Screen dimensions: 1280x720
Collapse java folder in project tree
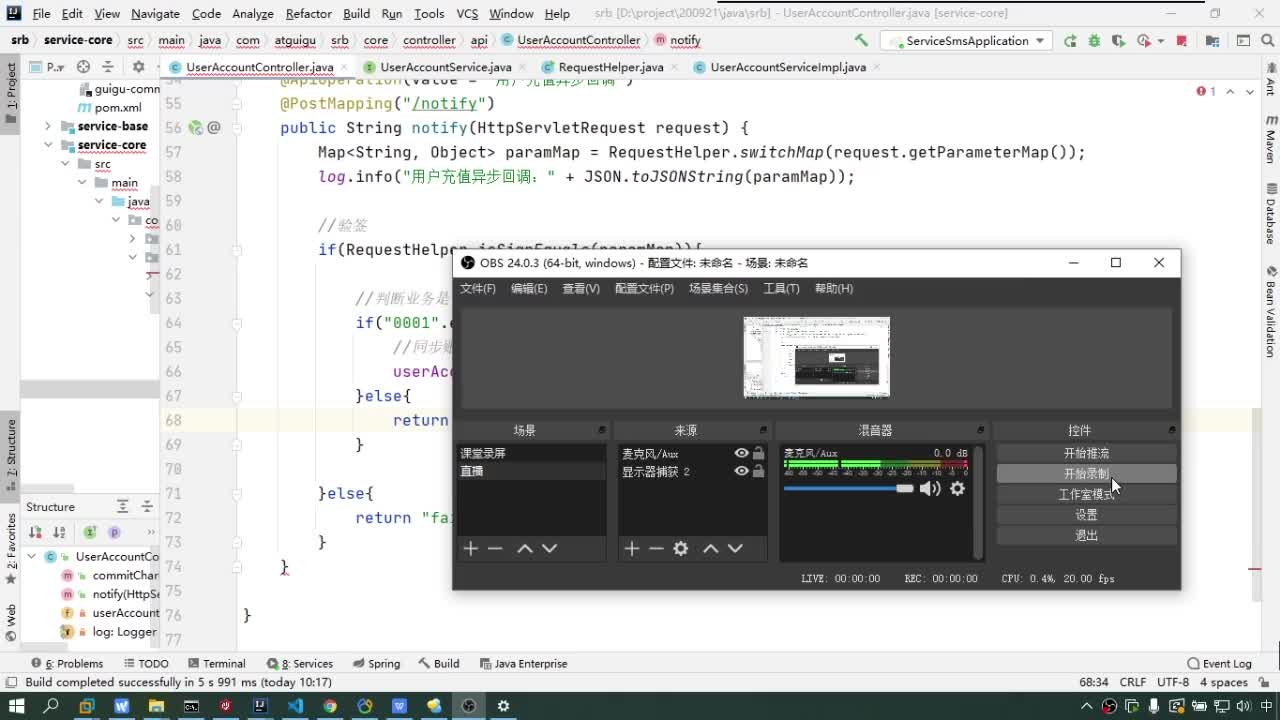coord(99,201)
